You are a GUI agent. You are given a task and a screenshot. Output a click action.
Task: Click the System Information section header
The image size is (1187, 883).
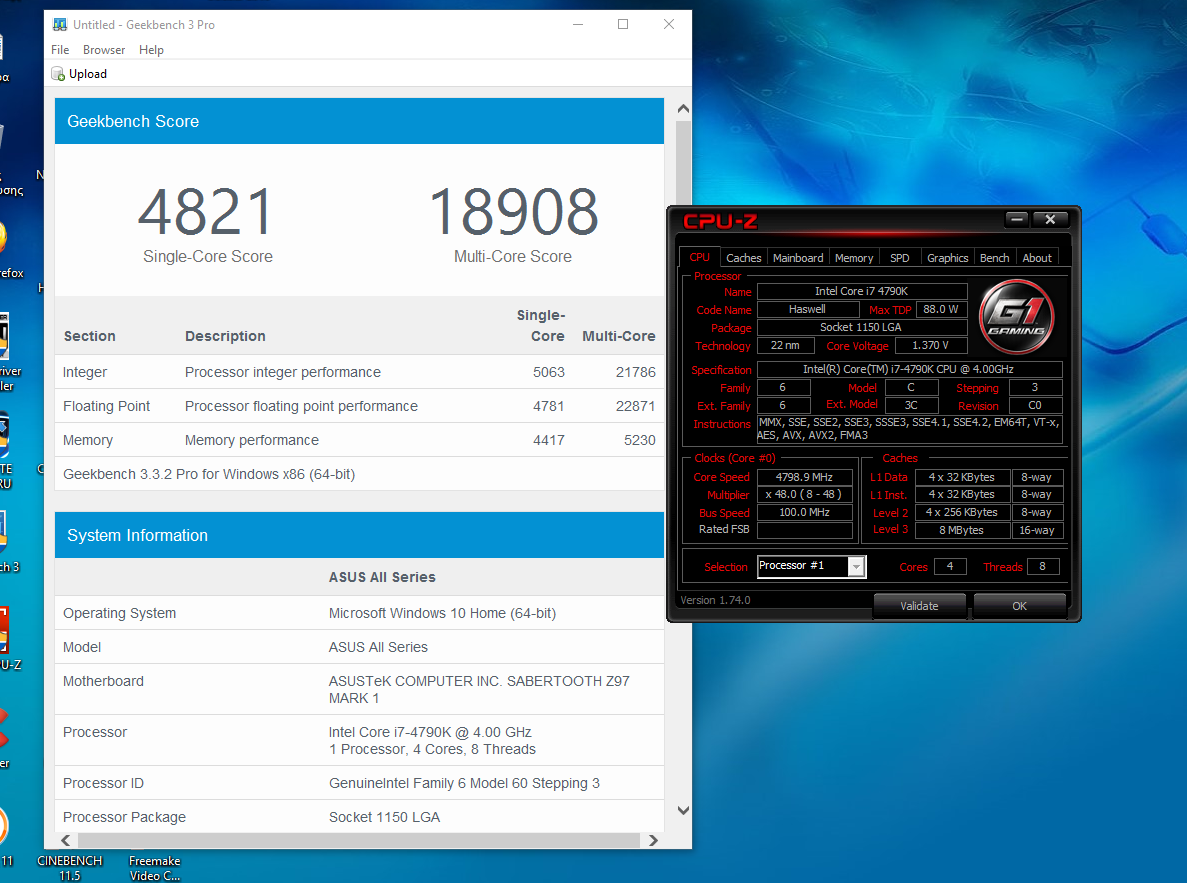pyautogui.click(x=359, y=535)
